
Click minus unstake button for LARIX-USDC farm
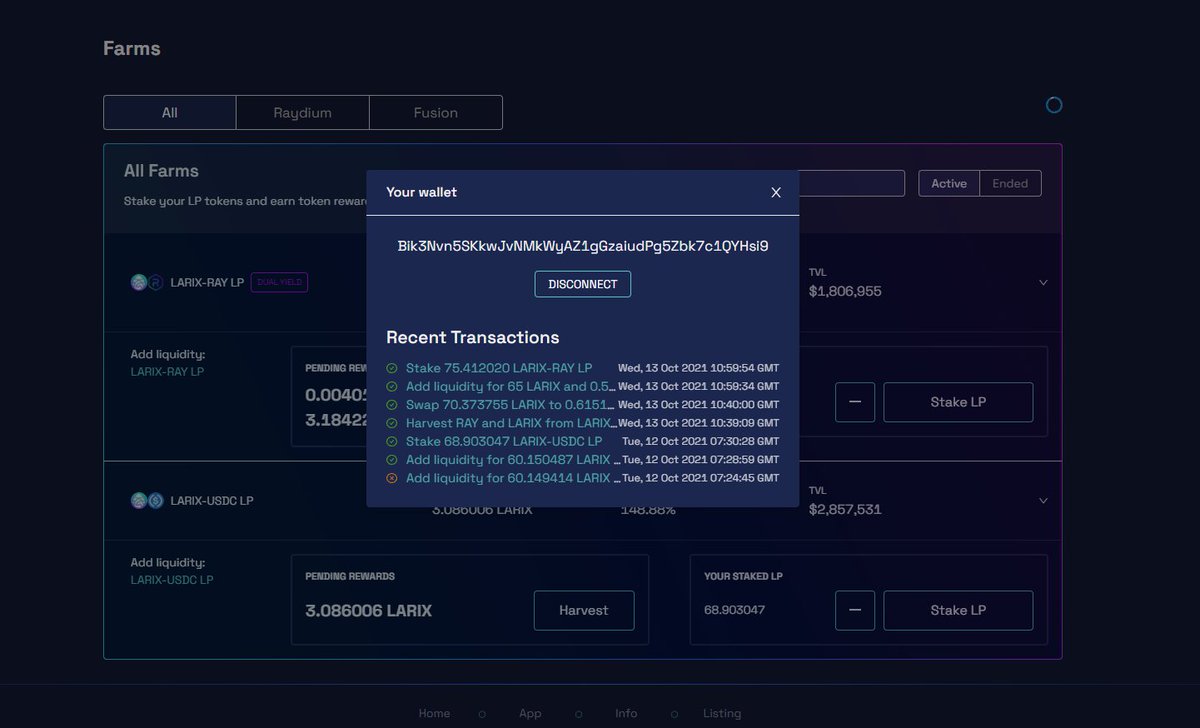pos(855,610)
